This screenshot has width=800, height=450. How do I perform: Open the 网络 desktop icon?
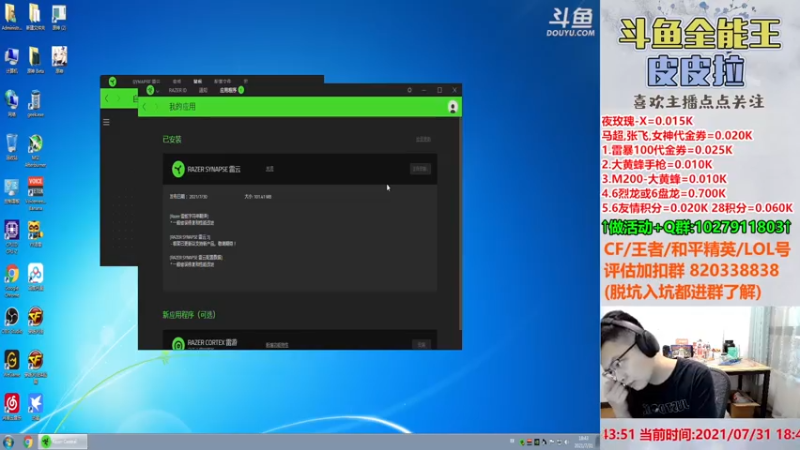11,104
